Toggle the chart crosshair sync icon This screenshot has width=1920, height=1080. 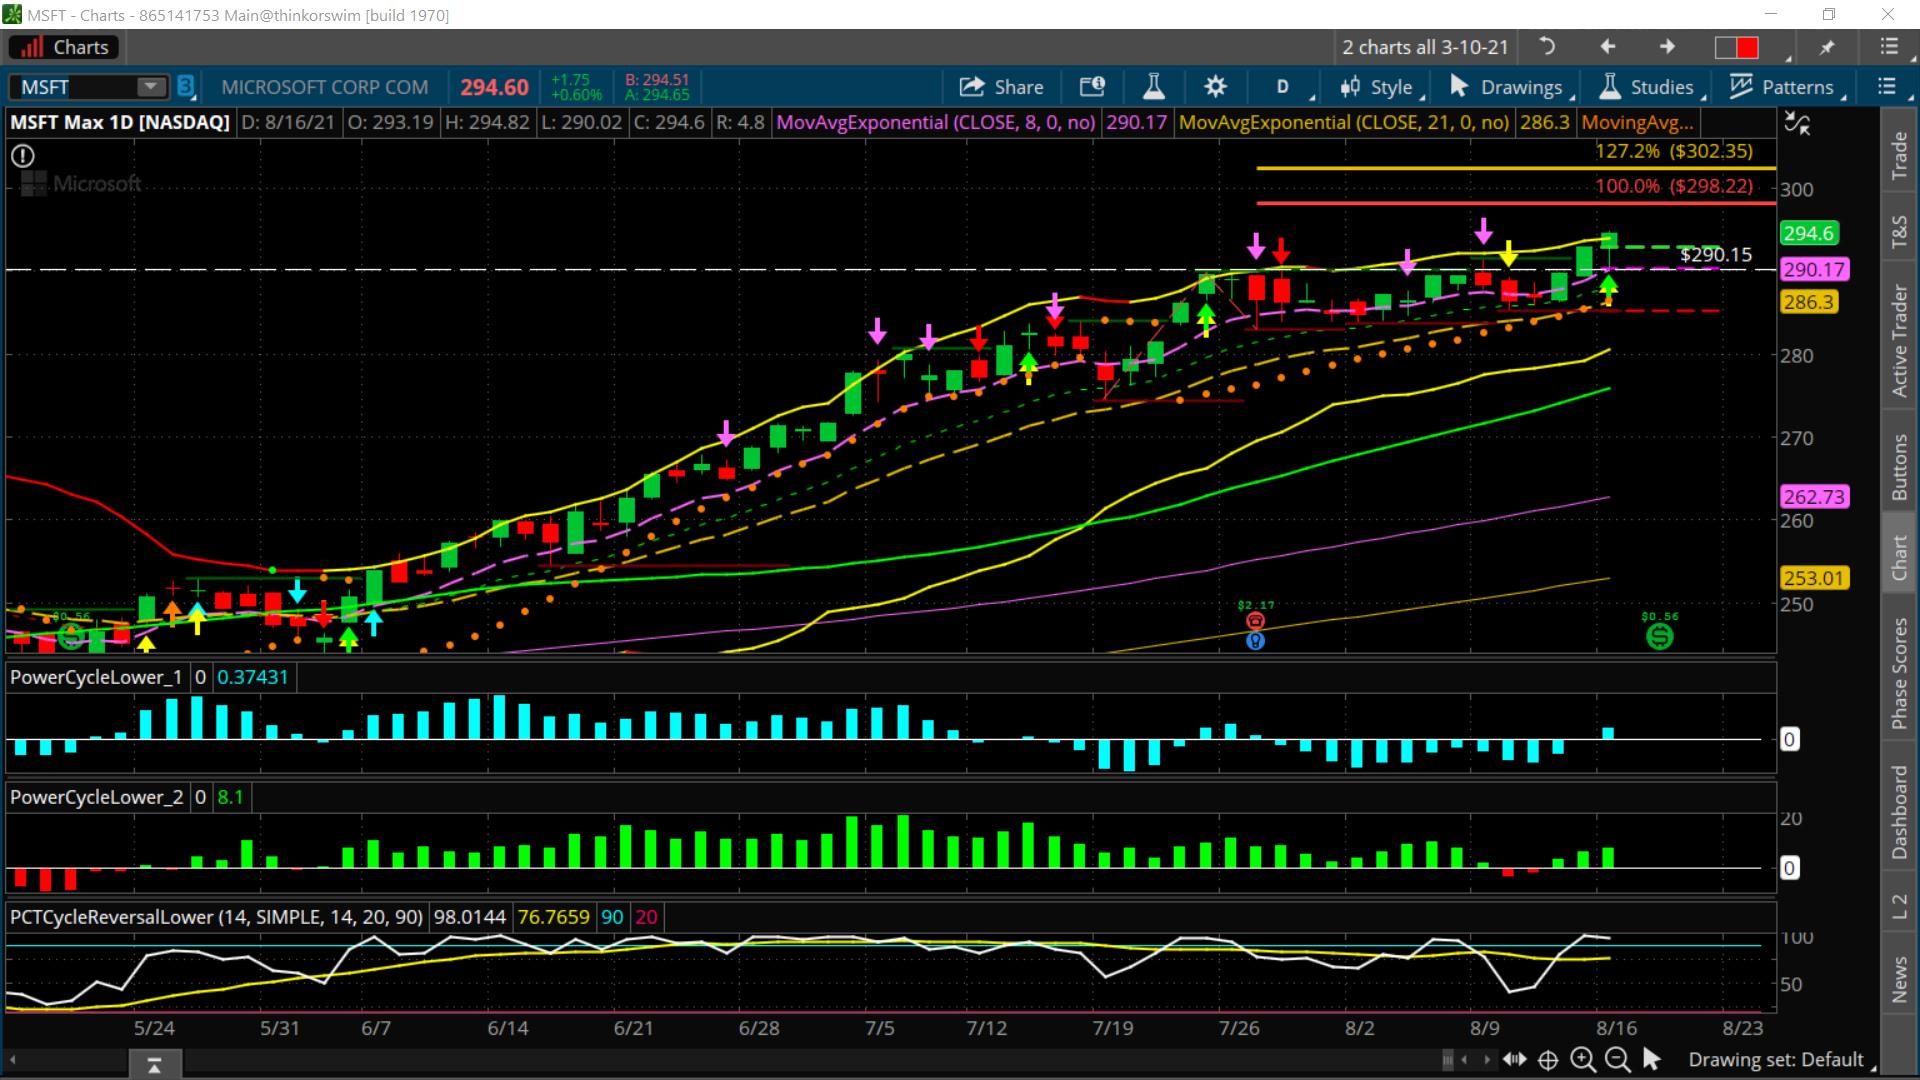click(1797, 123)
